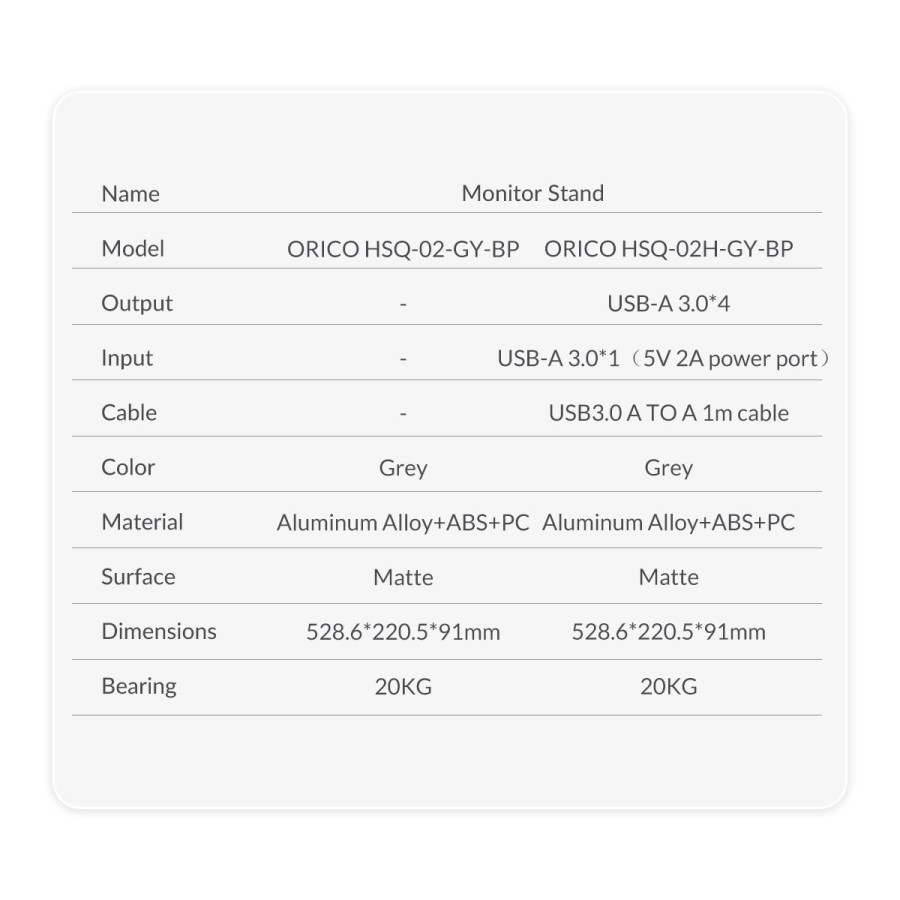Image resolution: width=900 pixels, height=900 pixels.
Task: Click the "Bearing" row label
Action: tap(139, 686)
